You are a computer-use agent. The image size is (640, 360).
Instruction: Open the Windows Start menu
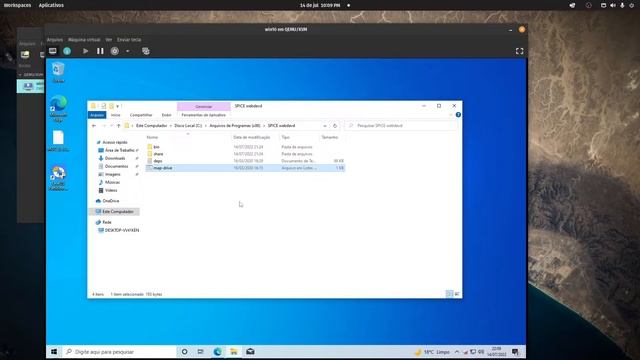pyautogui.click(x=54, y=351)
